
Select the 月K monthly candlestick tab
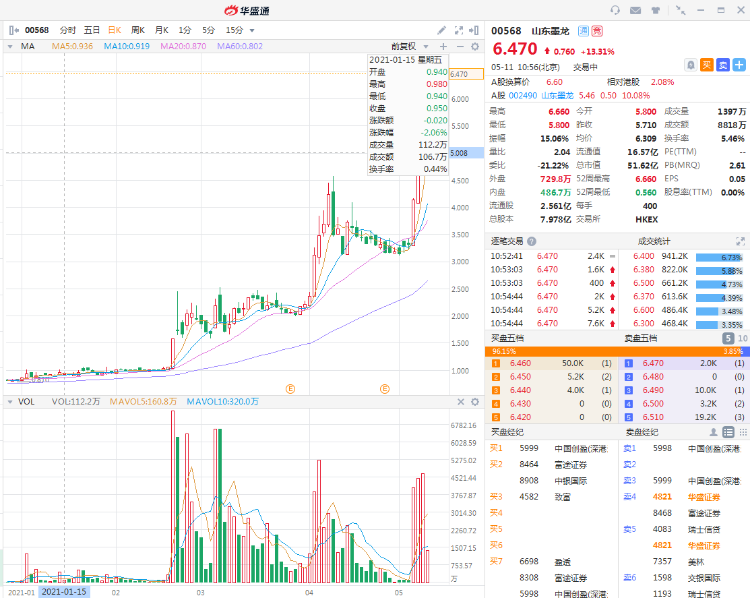point(162,30)
